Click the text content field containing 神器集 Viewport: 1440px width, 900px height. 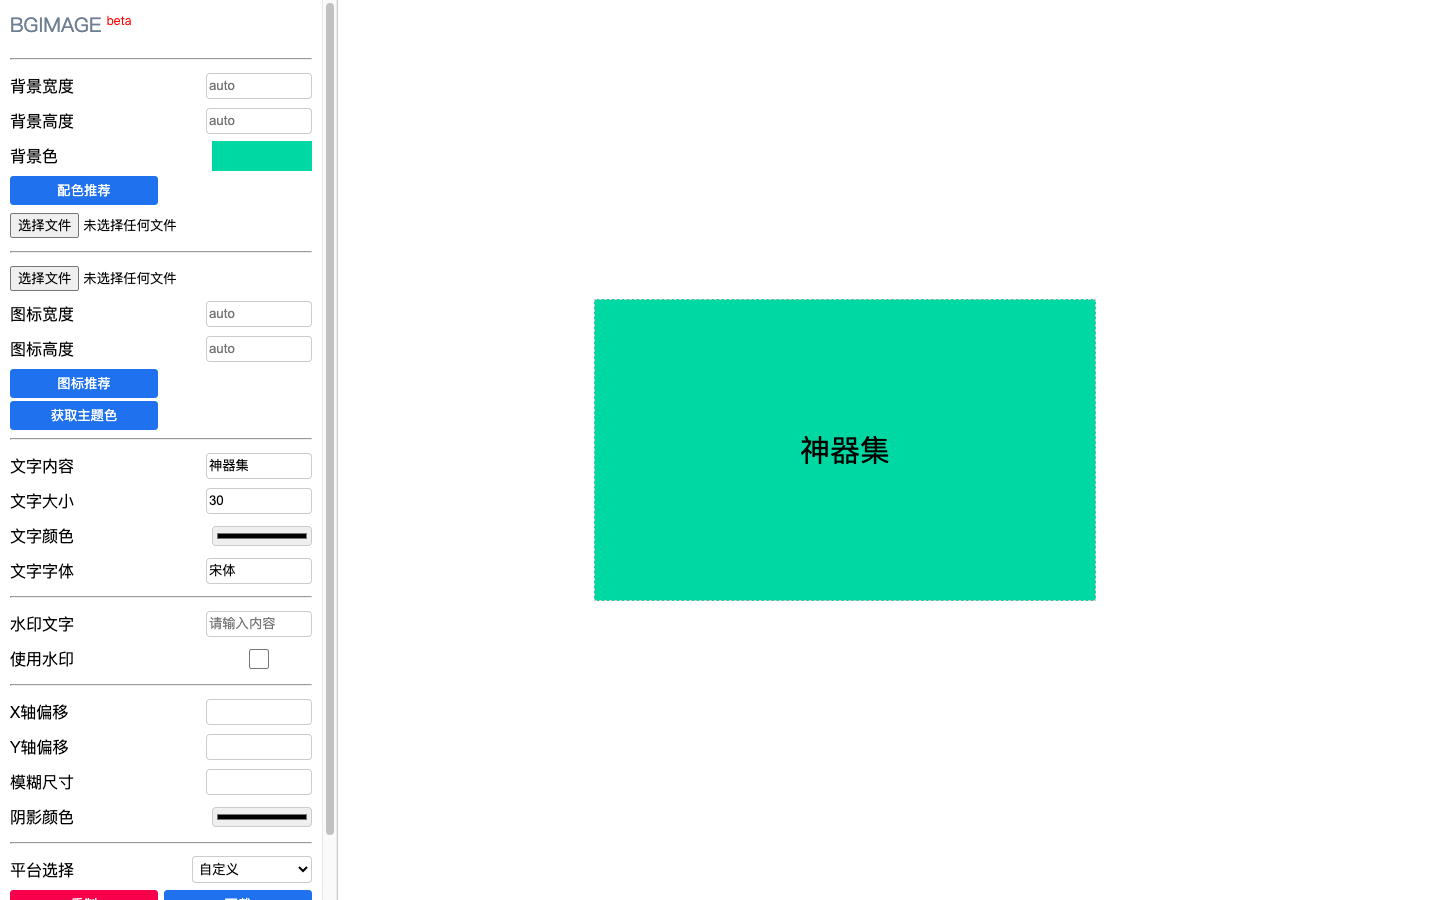tap(258, 466)
